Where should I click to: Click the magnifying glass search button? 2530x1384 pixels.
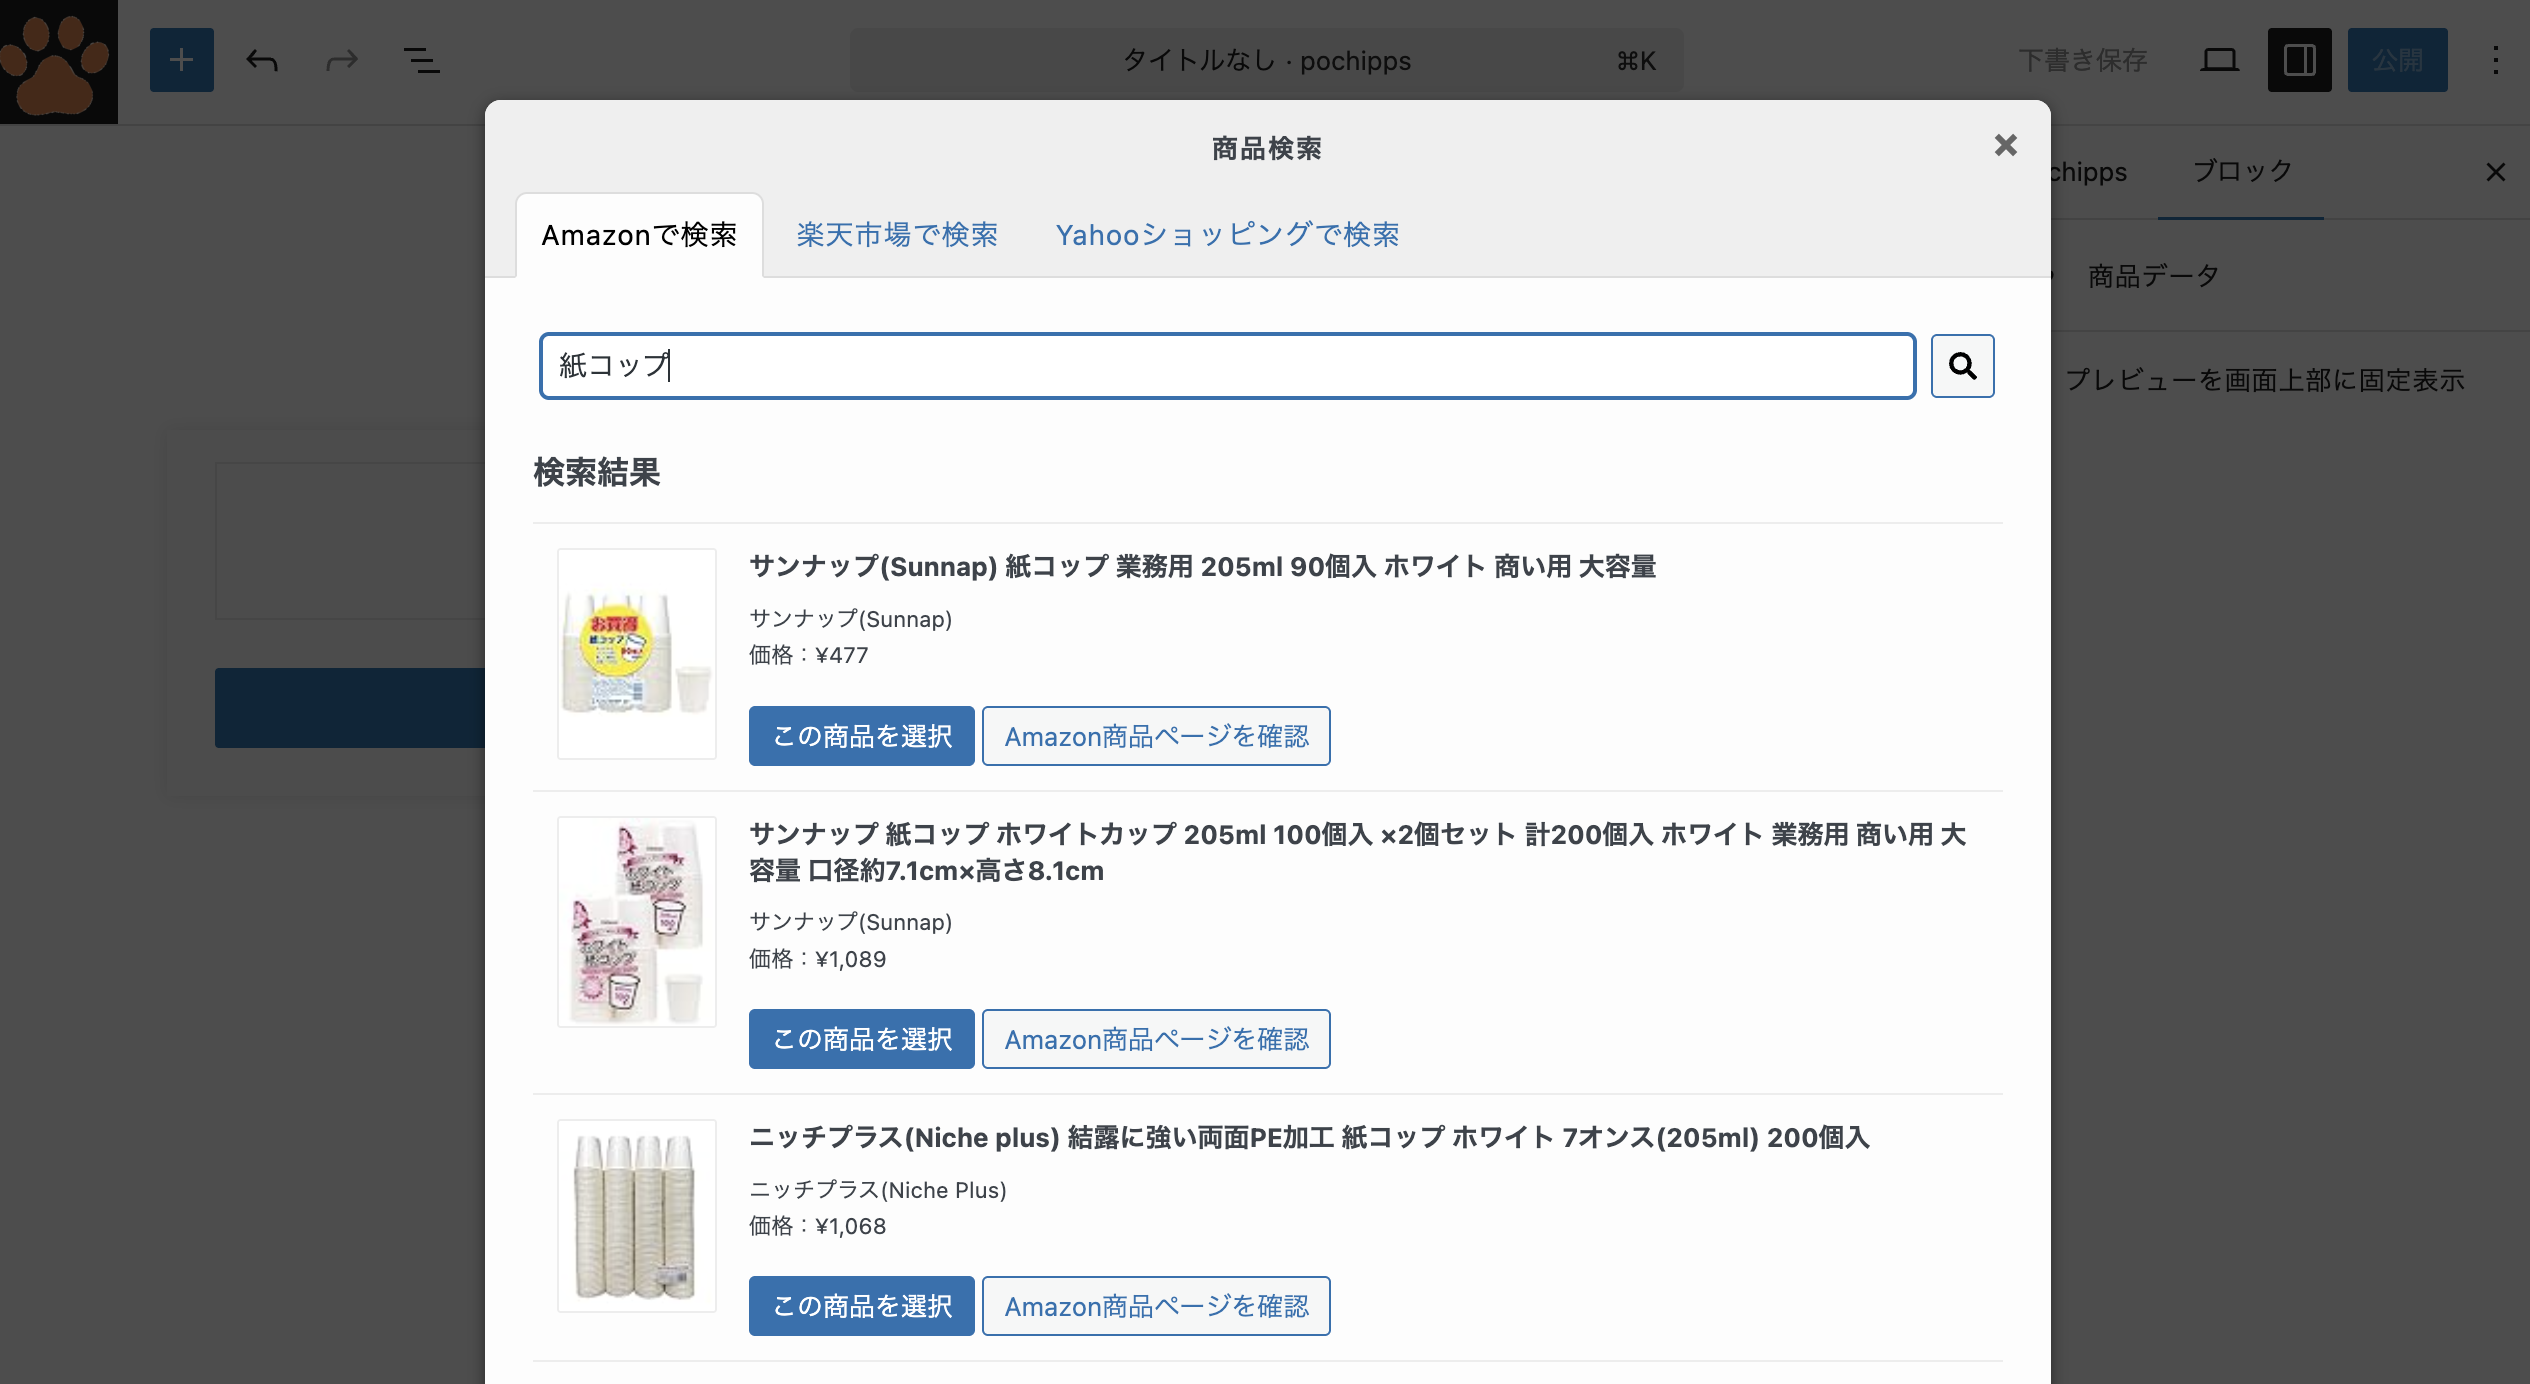[x=1961, y=366]
